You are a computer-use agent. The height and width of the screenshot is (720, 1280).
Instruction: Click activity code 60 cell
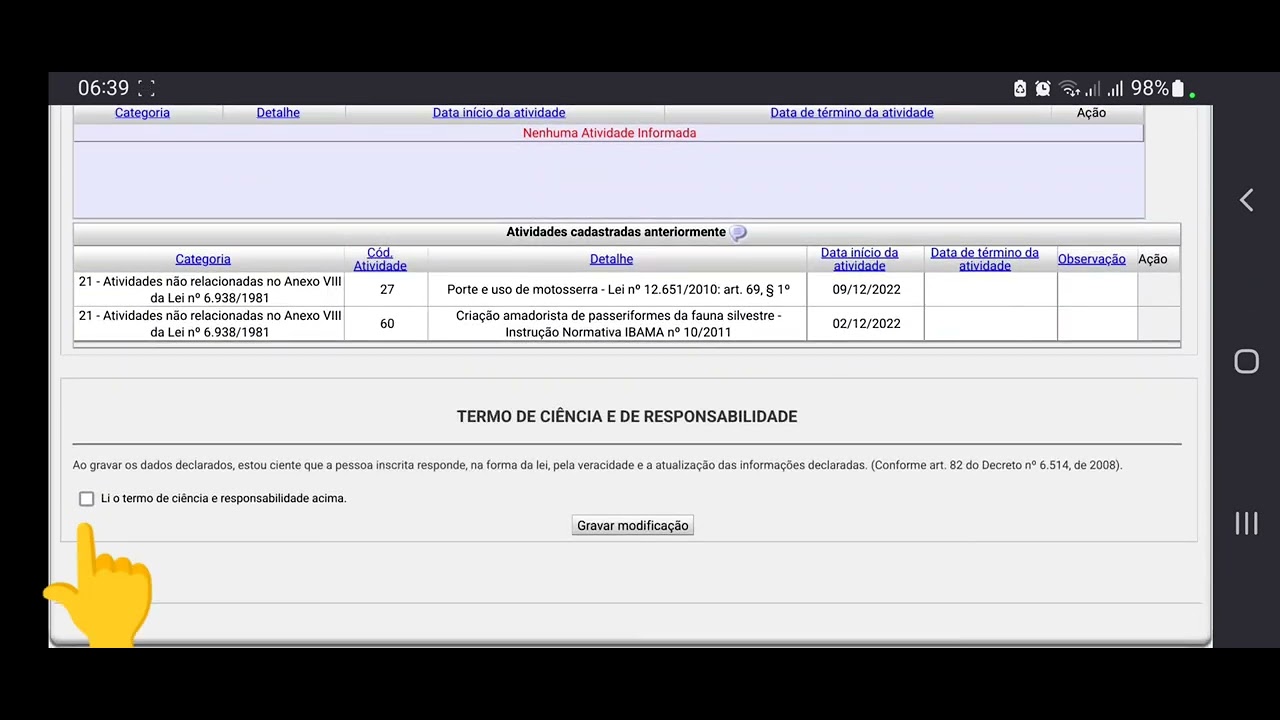[387, 324]
